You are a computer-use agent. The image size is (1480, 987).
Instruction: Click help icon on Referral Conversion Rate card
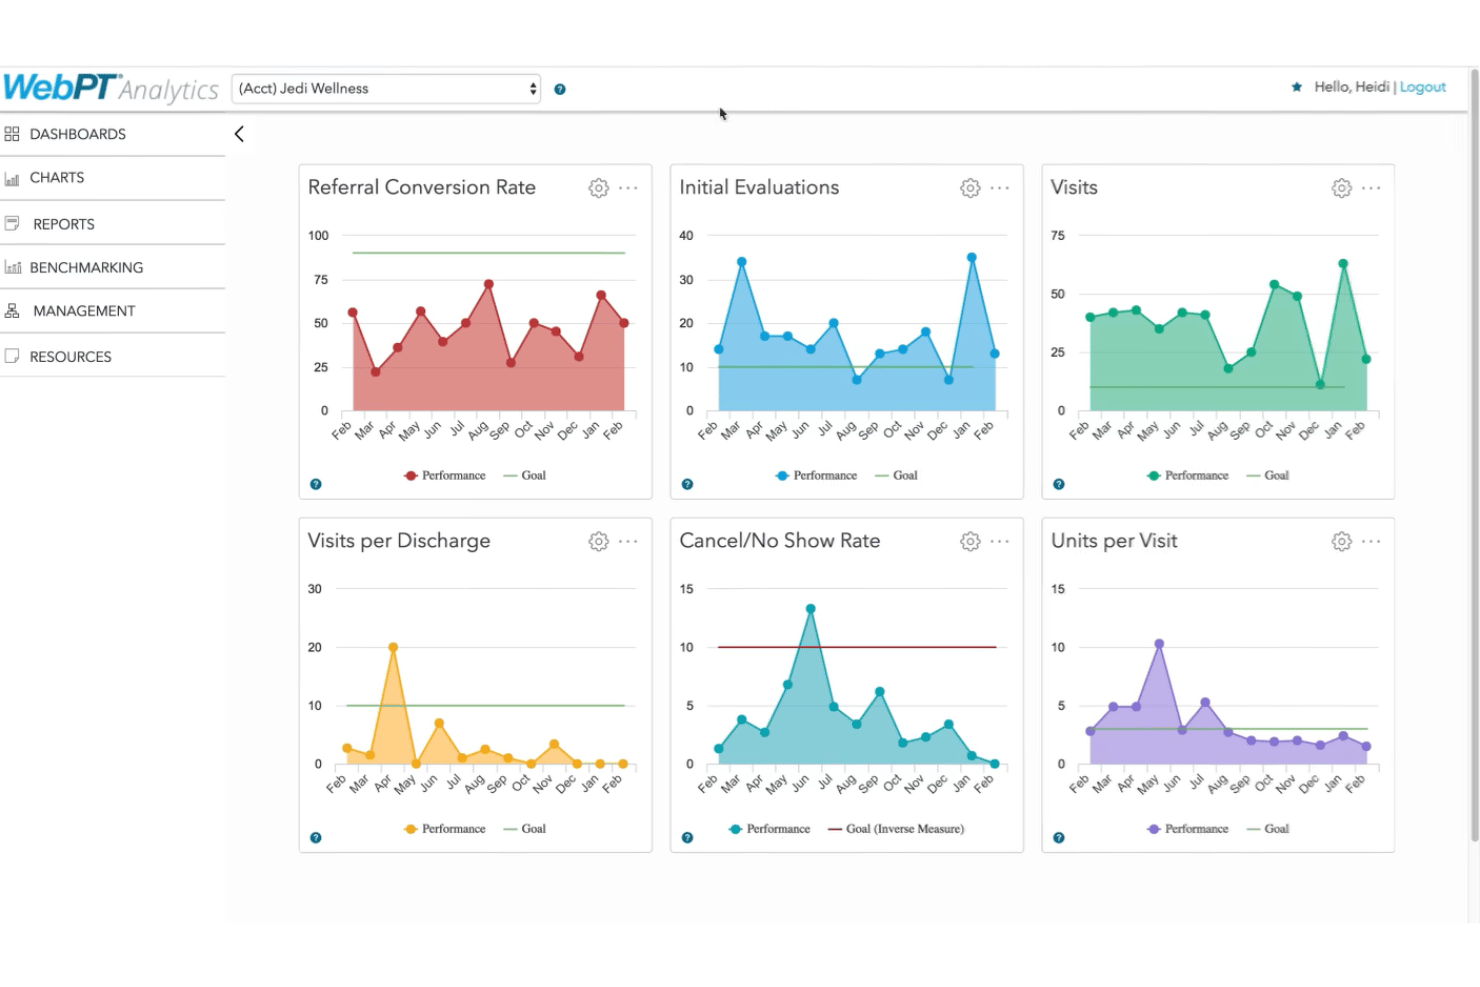(x=316, y=484)
